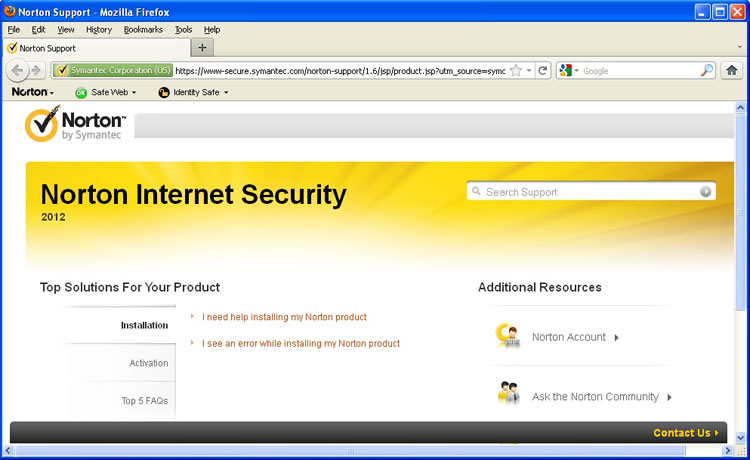This screenshot has width=750, height=460.
Task: Open the list all tabs dropdown arrow
Action: click(x=739, y=47)
